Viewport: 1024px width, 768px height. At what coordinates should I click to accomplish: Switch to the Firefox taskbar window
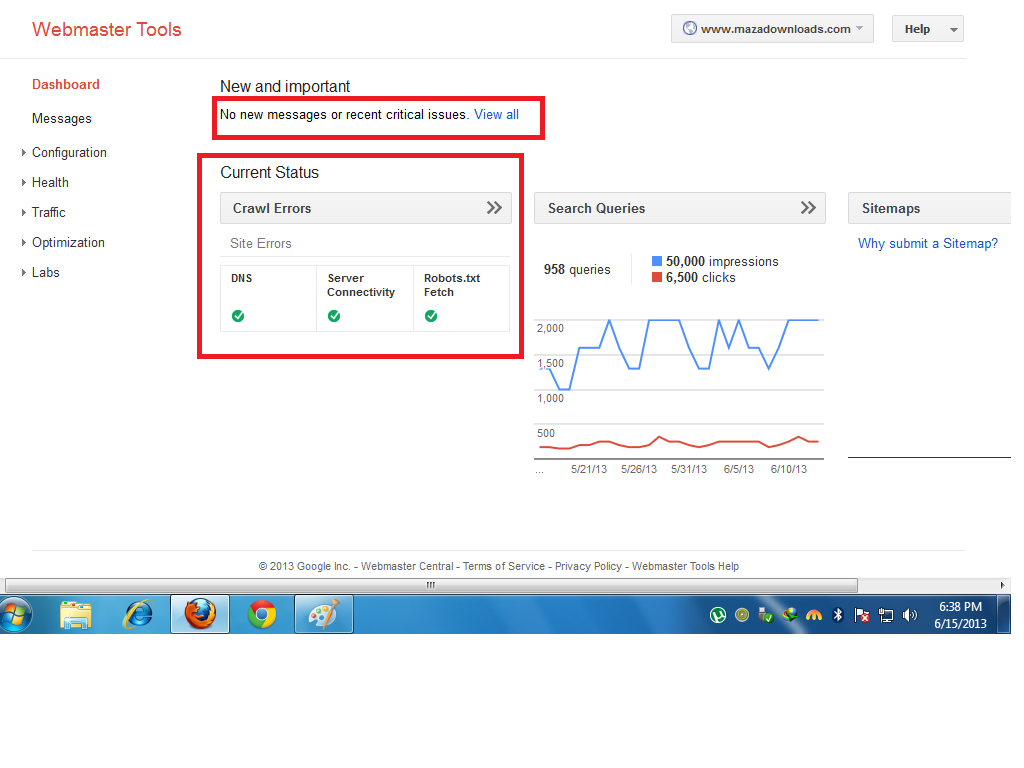pos(200,615)
